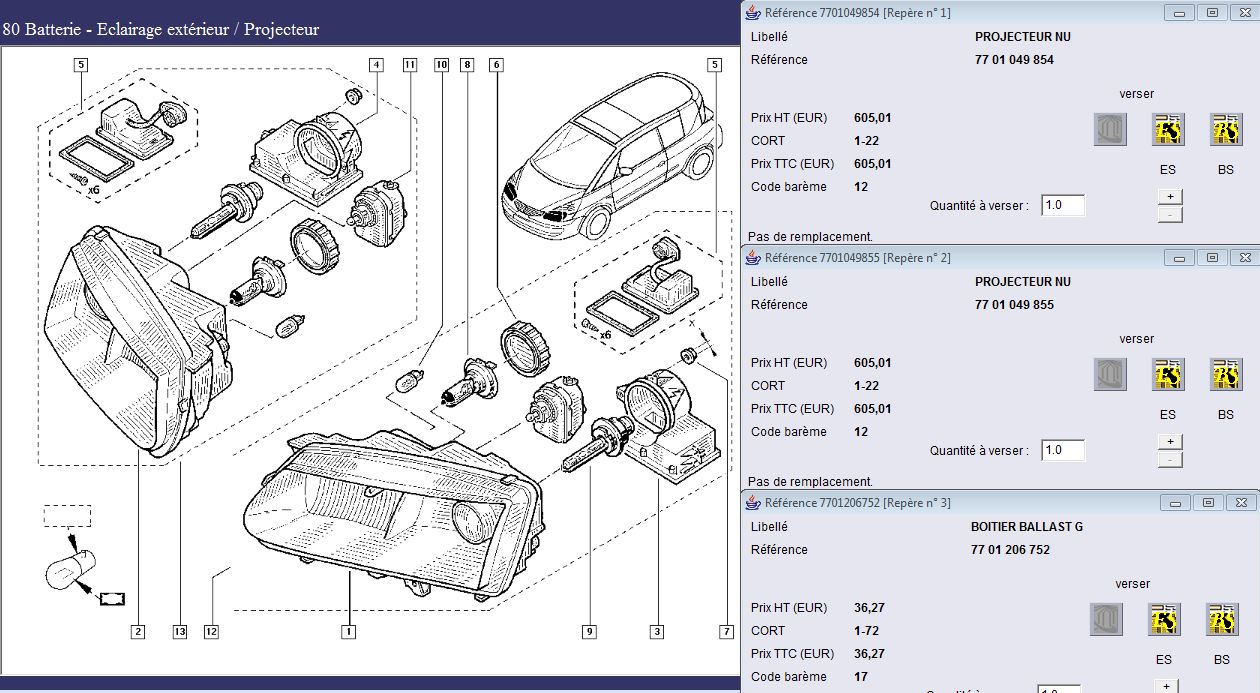The width and height of the screenshot is (1260, 693).
Task: Select callout number 3 for the ballast unit
Action: click(x=657, y=631)
